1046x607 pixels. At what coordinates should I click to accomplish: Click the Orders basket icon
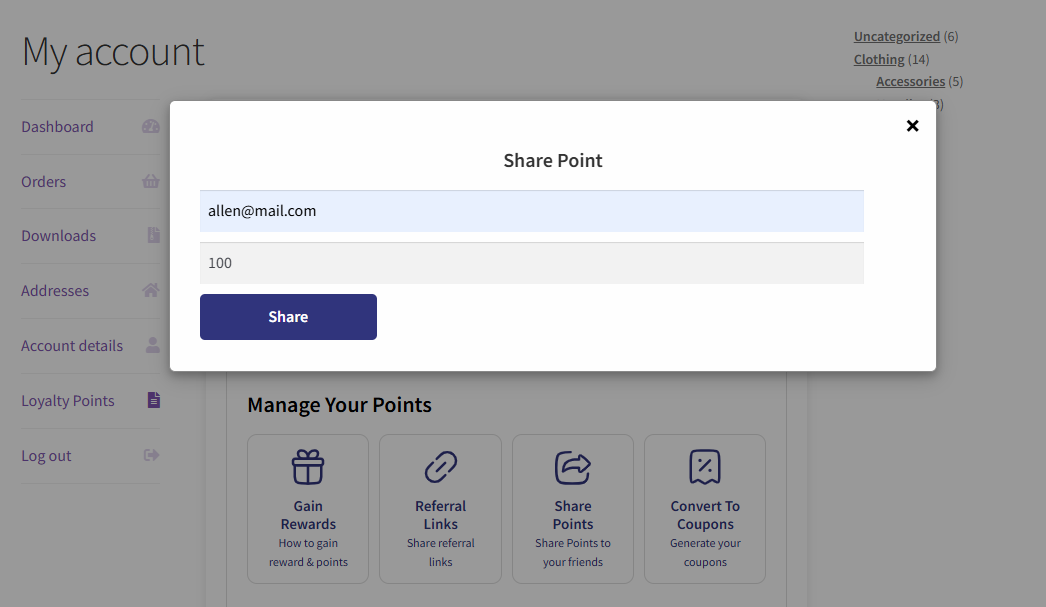tap(151, 182)
